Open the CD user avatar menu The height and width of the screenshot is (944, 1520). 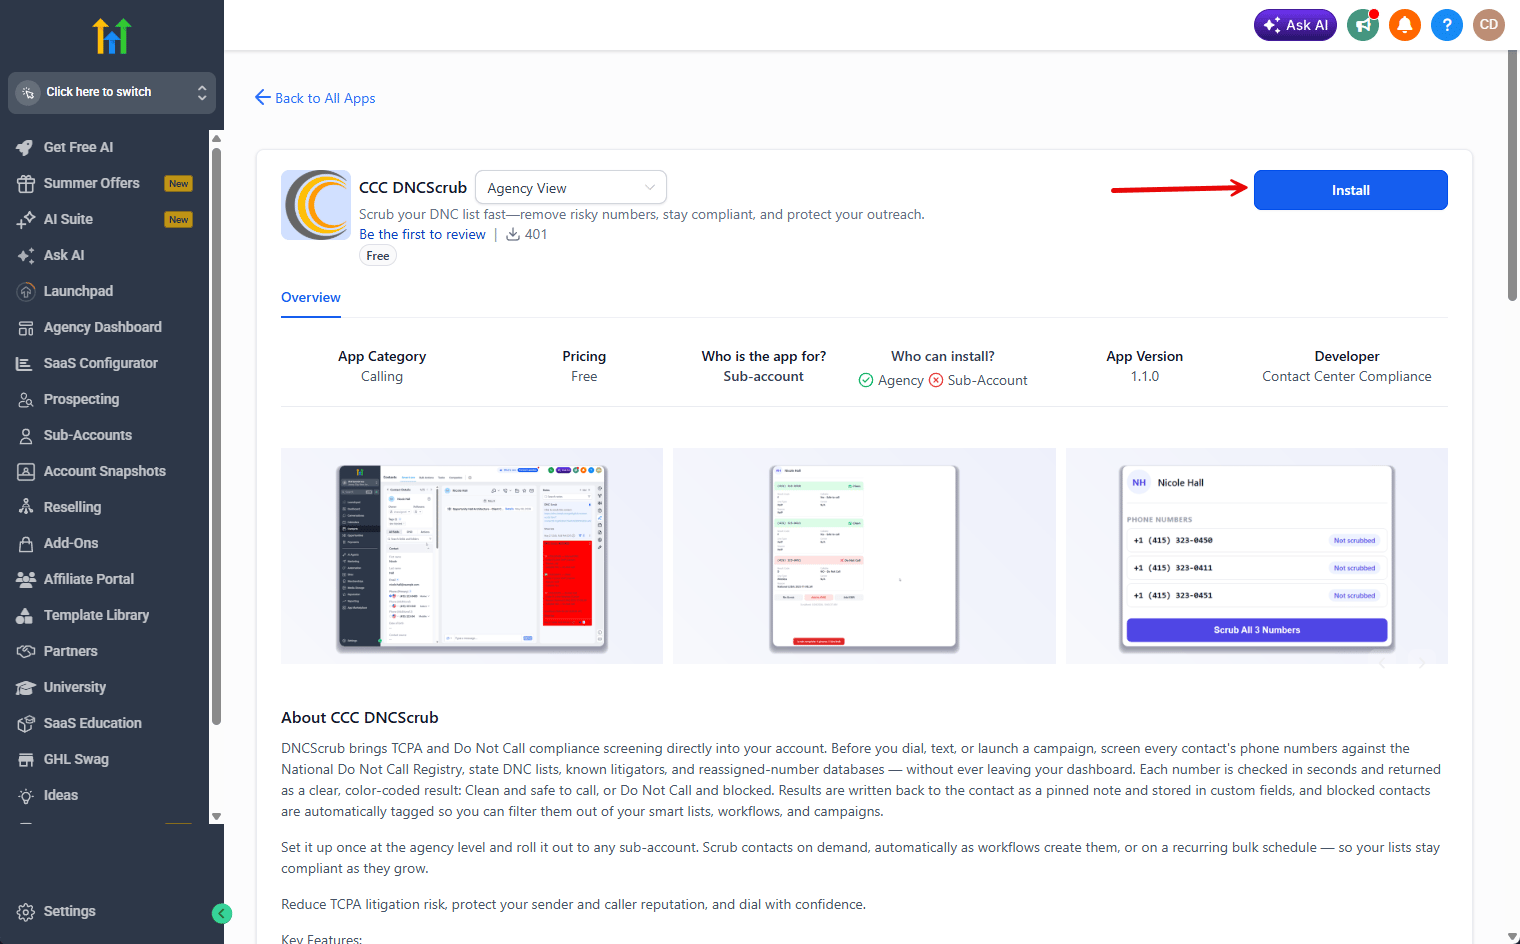coord(1489,25)
